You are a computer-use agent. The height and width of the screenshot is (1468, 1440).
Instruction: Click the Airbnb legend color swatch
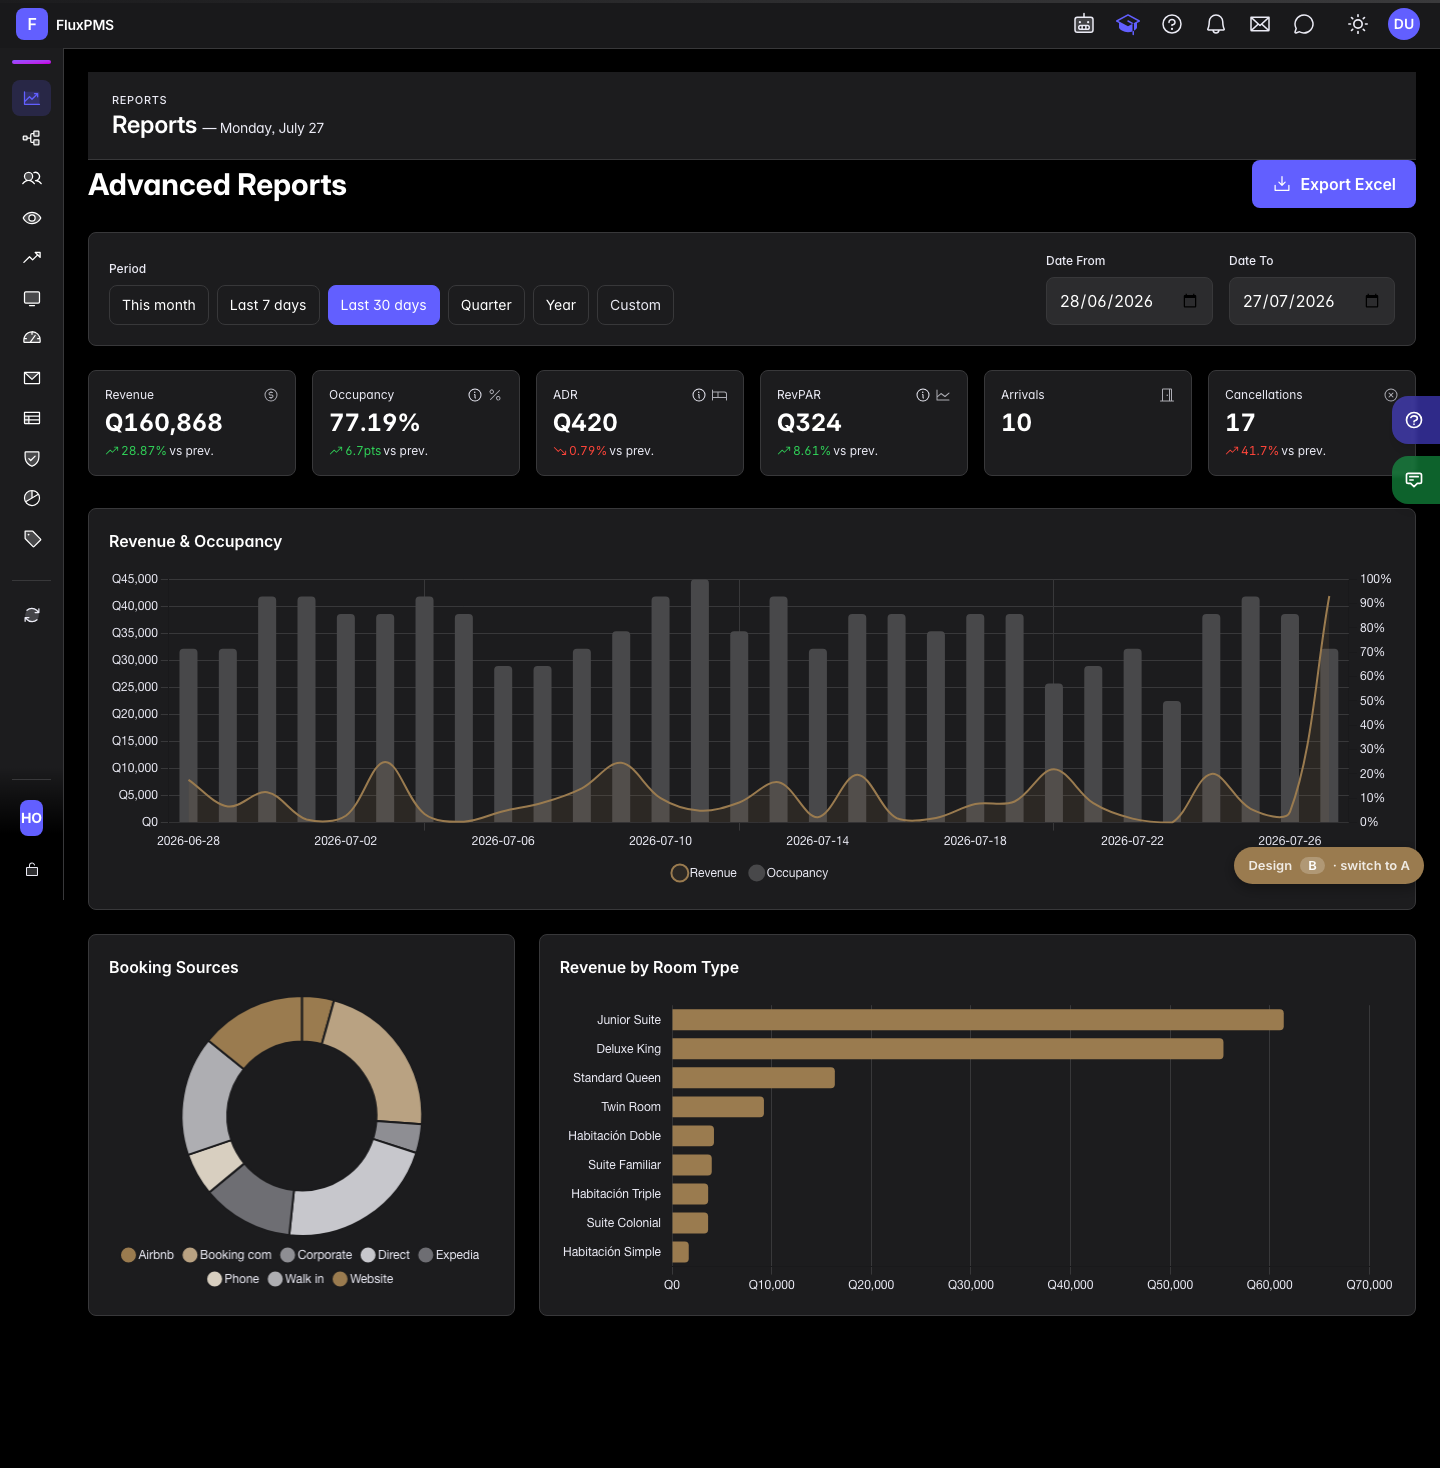click(128, 1255)
